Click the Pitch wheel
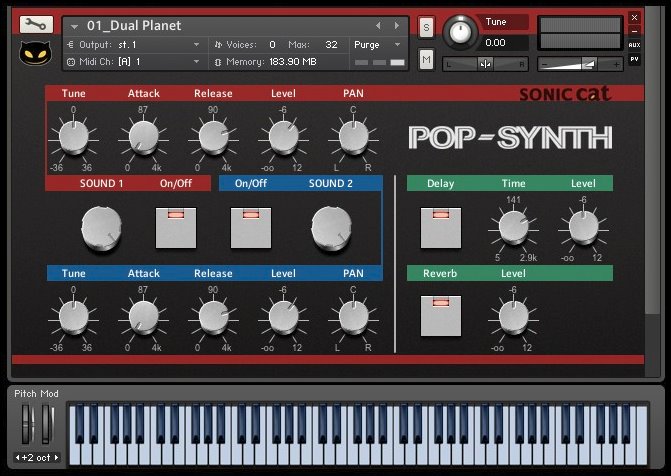 pos(27,424)
